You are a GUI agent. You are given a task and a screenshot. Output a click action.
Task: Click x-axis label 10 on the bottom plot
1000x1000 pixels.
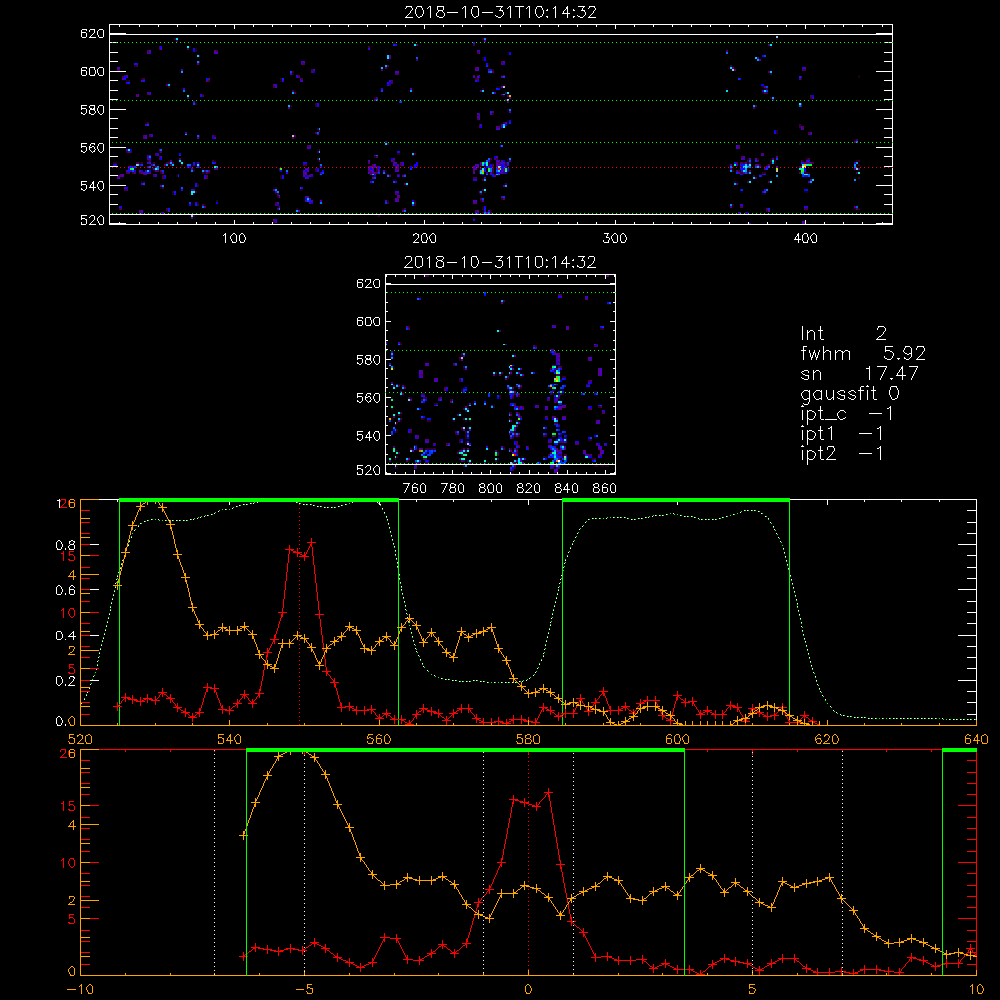[x=976, y=989]
